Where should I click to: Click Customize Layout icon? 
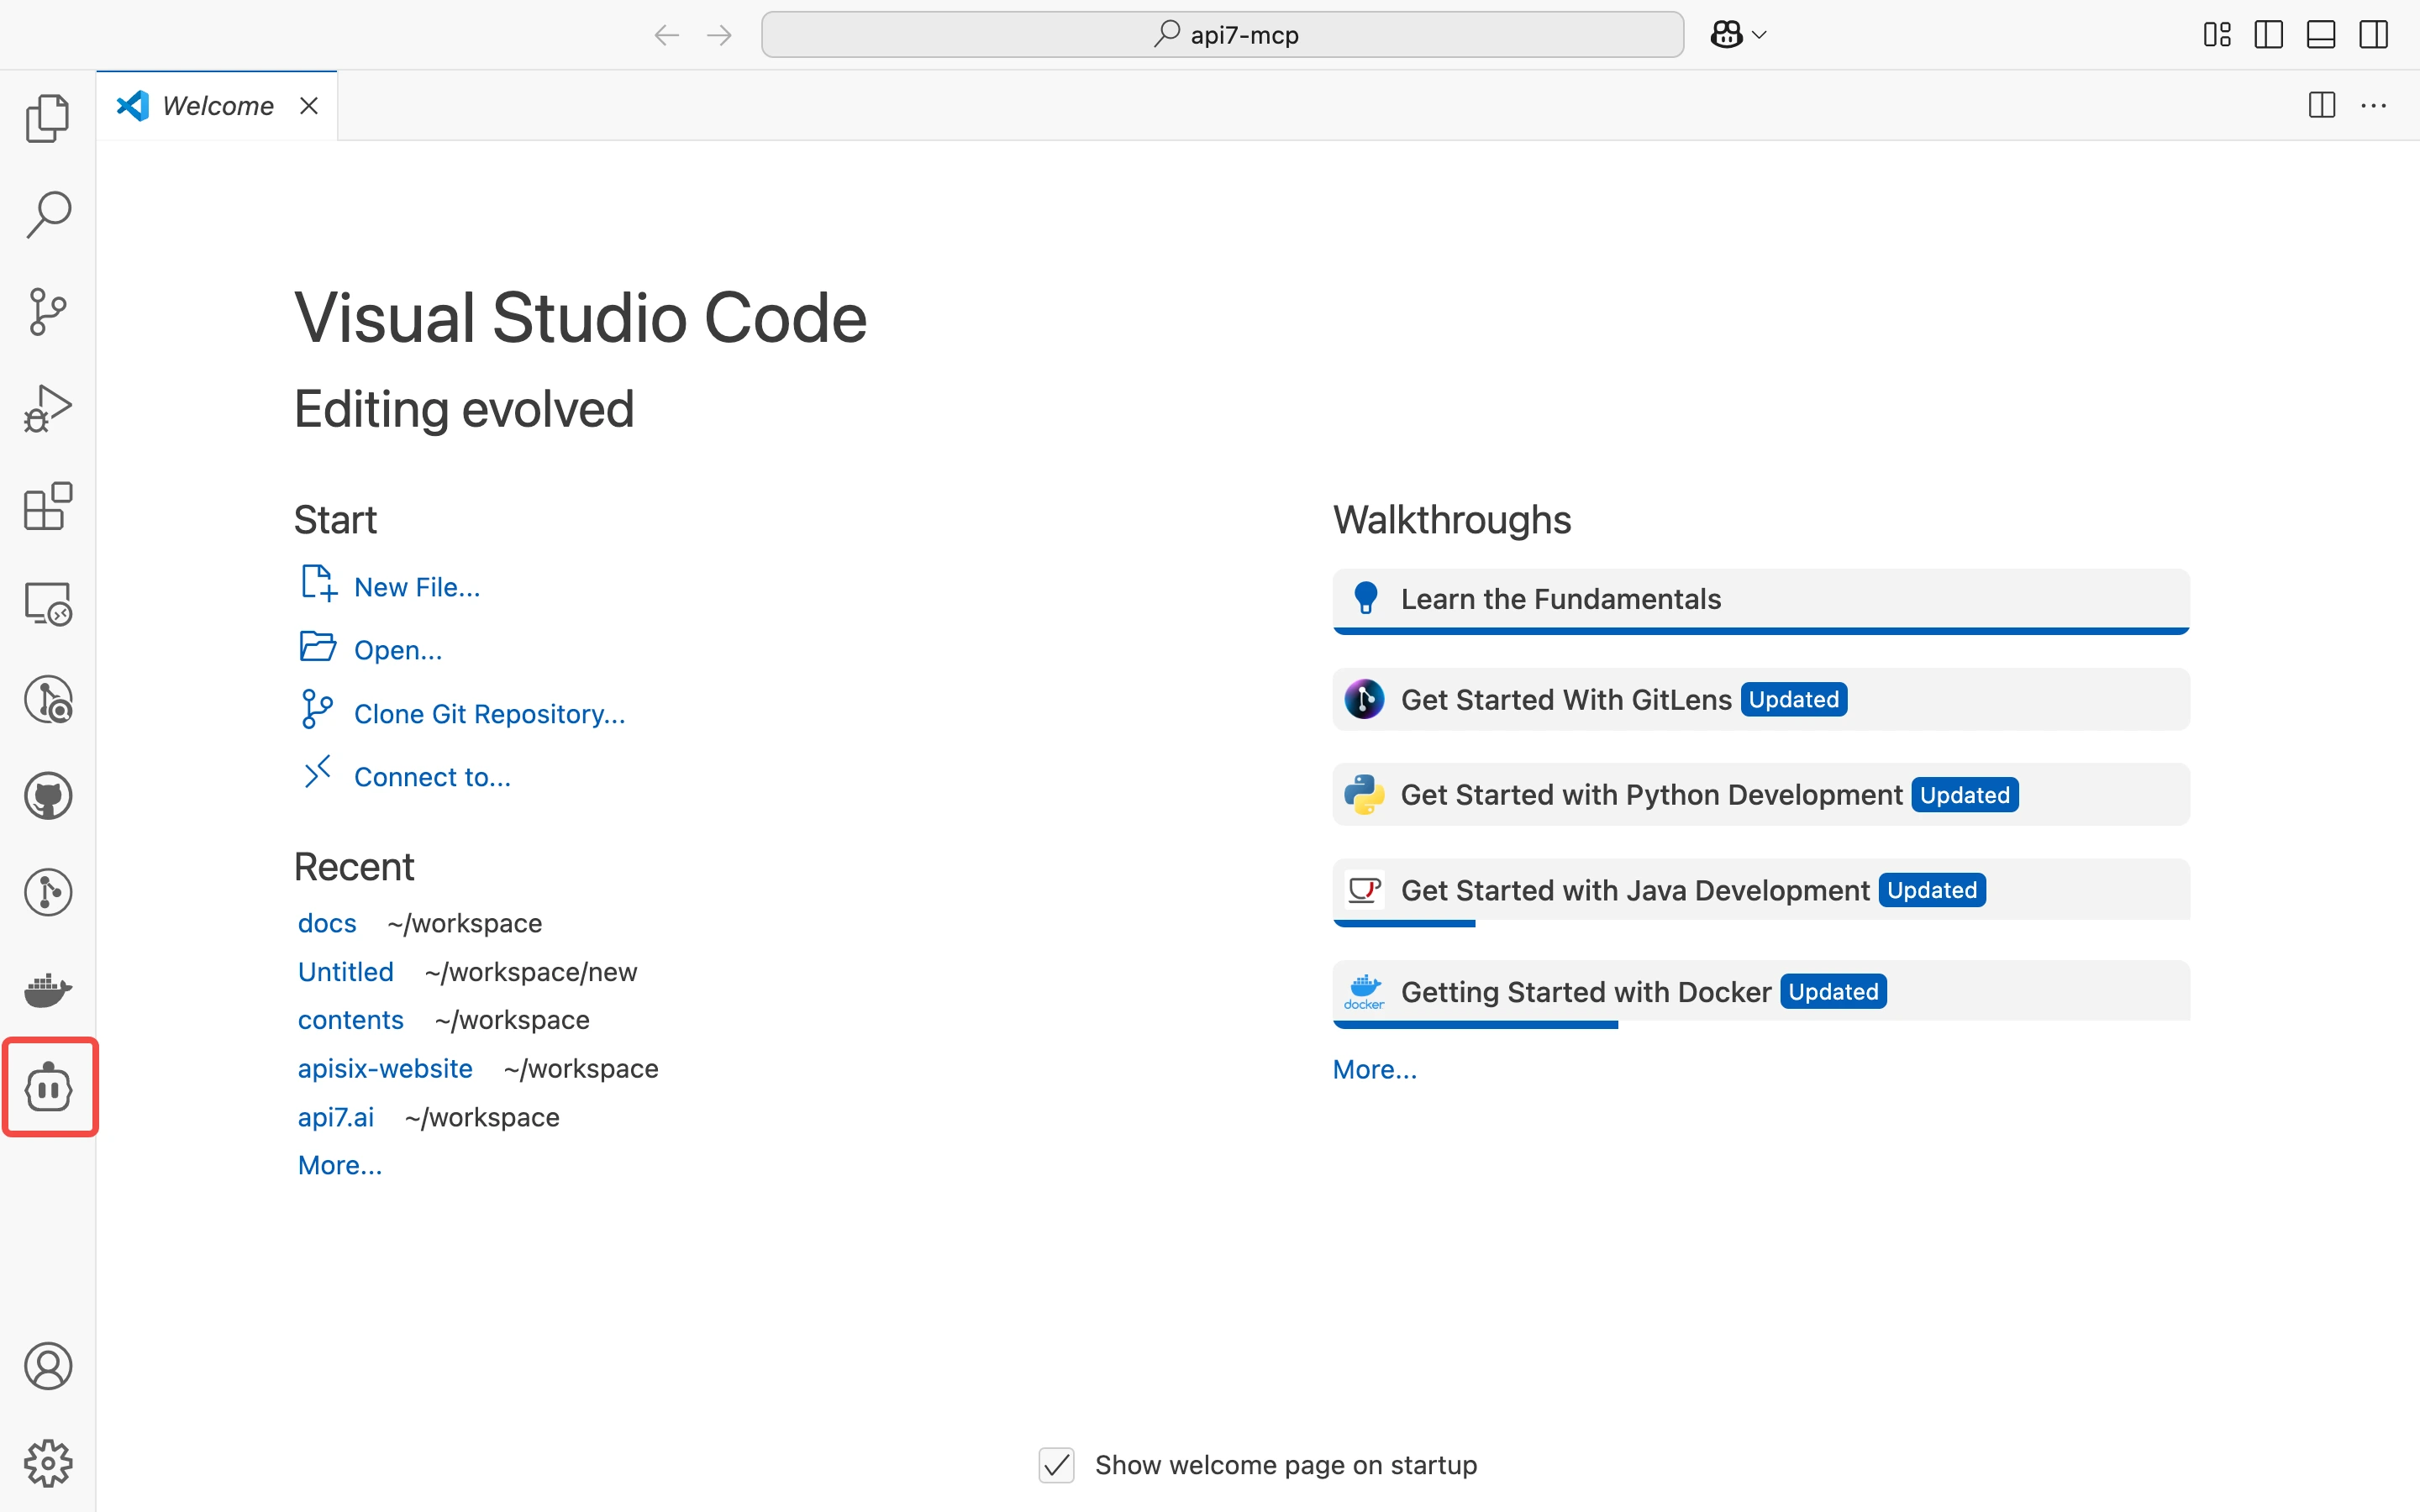pyautogui.click(x=2217, y=35)
